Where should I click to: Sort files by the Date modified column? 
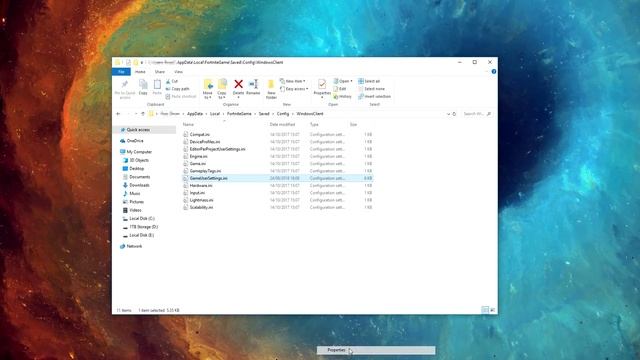[282, 124]
